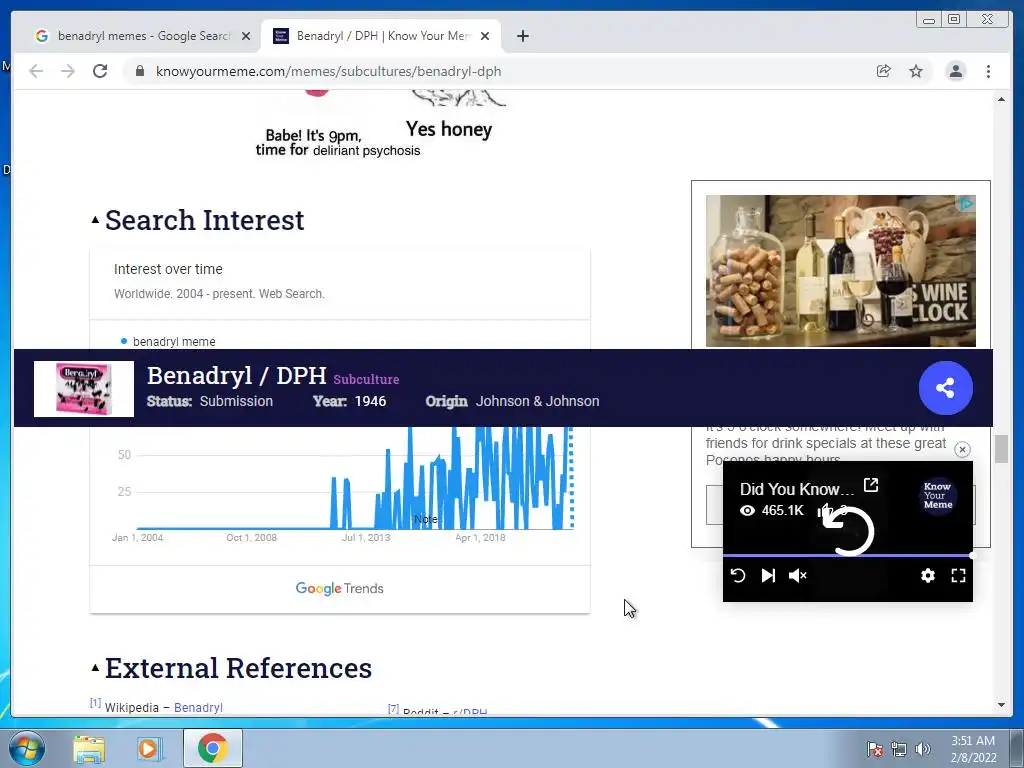Viewport: 1024px width, 768px height.
Task: Click the Interest over time heading
Action: (x=168, y=269)
